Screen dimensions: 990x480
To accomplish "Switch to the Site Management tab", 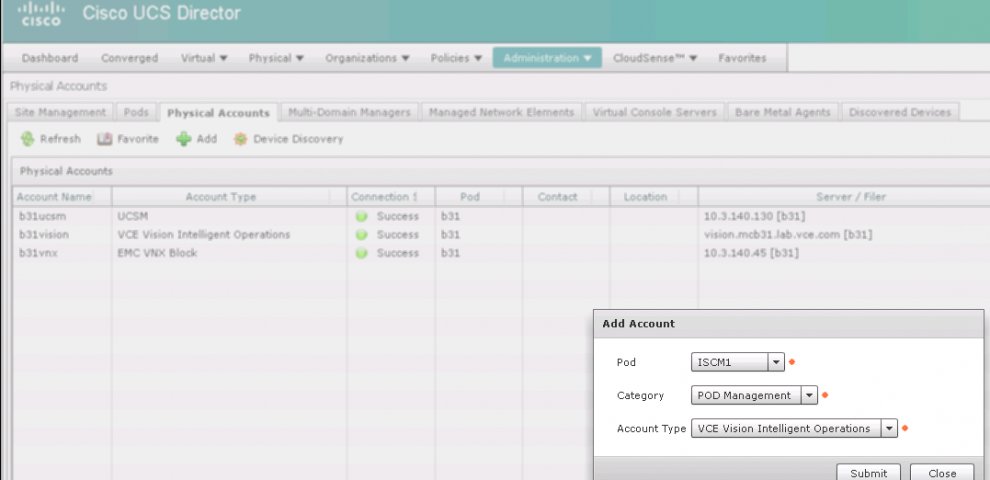I will 60,112.
